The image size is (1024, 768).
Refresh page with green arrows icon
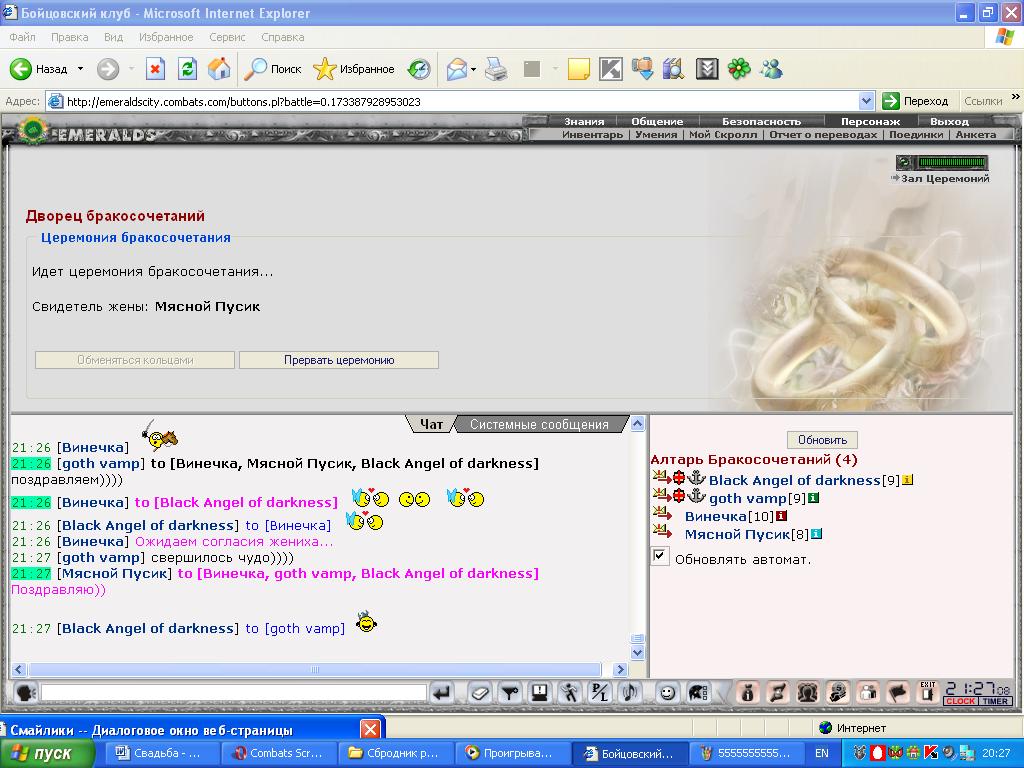tap(187, 69)
